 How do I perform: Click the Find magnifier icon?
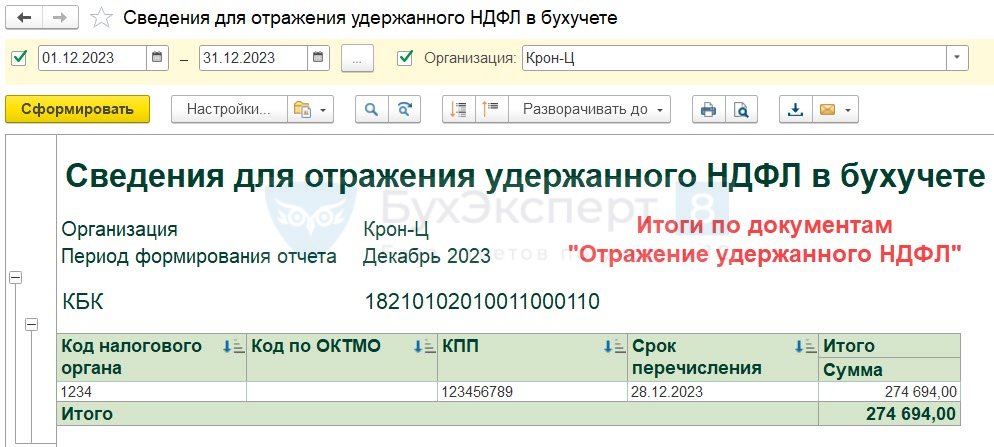click(x=371, y=109)
